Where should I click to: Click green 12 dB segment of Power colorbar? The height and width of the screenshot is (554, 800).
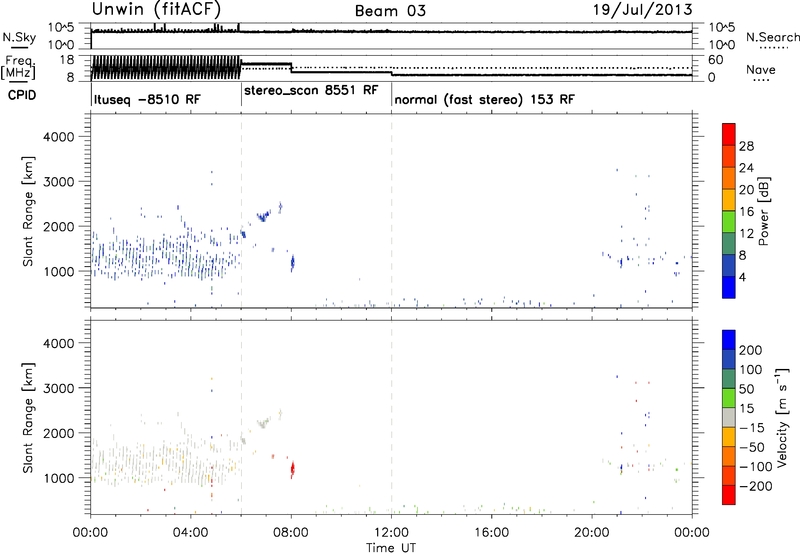729,222
